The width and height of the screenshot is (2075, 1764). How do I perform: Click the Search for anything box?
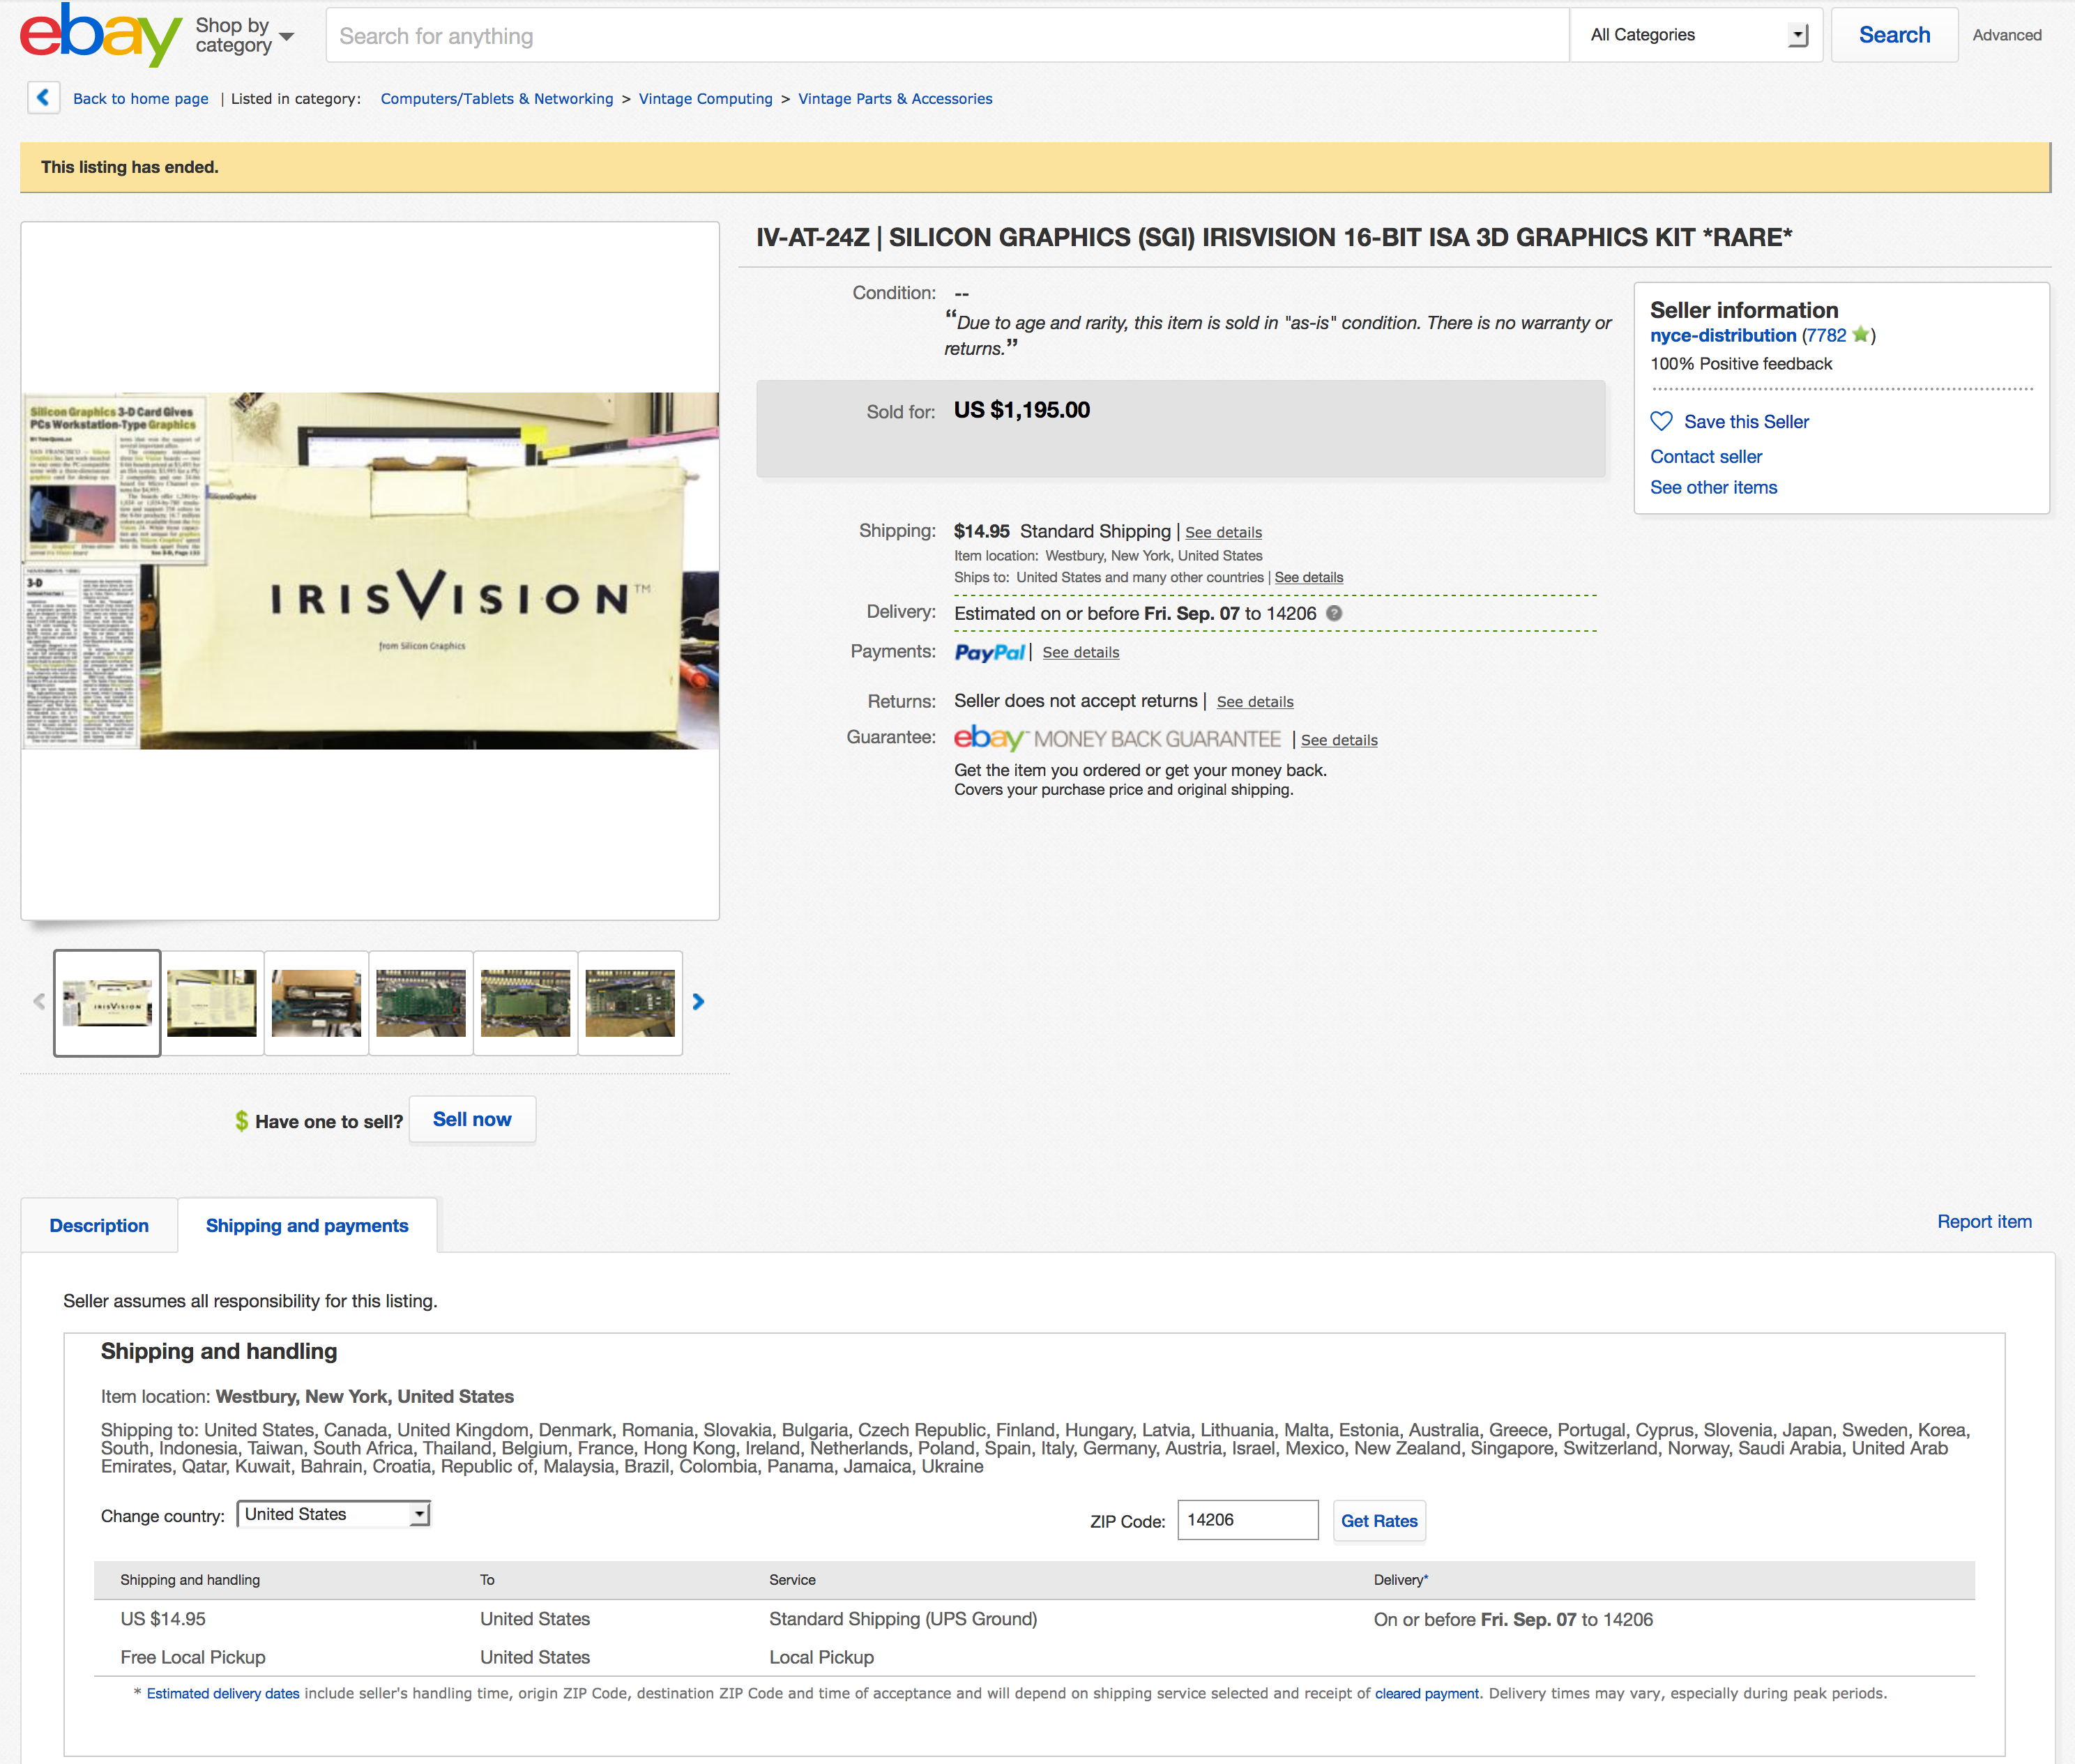[x=946, y=35]
